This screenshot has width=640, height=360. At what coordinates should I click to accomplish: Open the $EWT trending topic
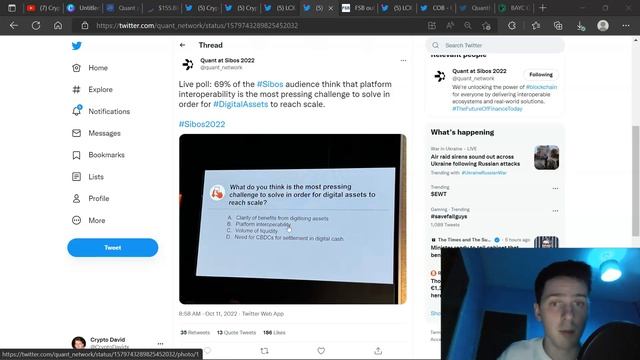click(x=439, y=194)
